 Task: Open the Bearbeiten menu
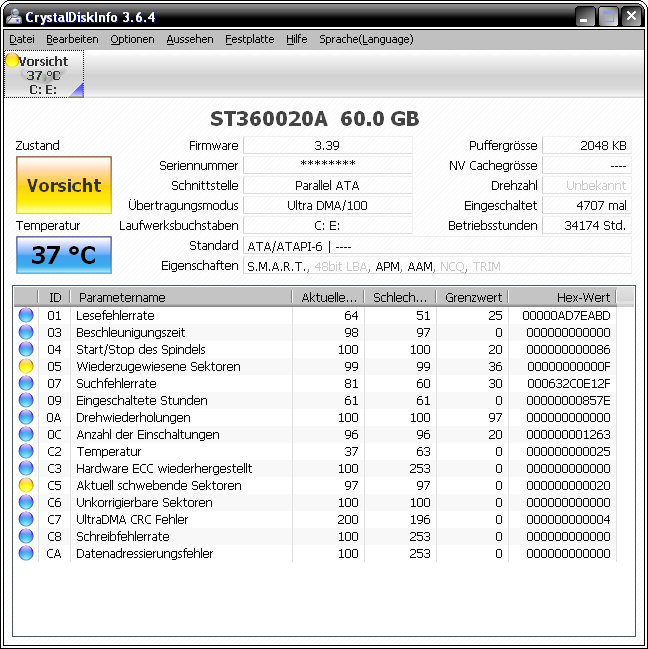[x=72, y=39]
